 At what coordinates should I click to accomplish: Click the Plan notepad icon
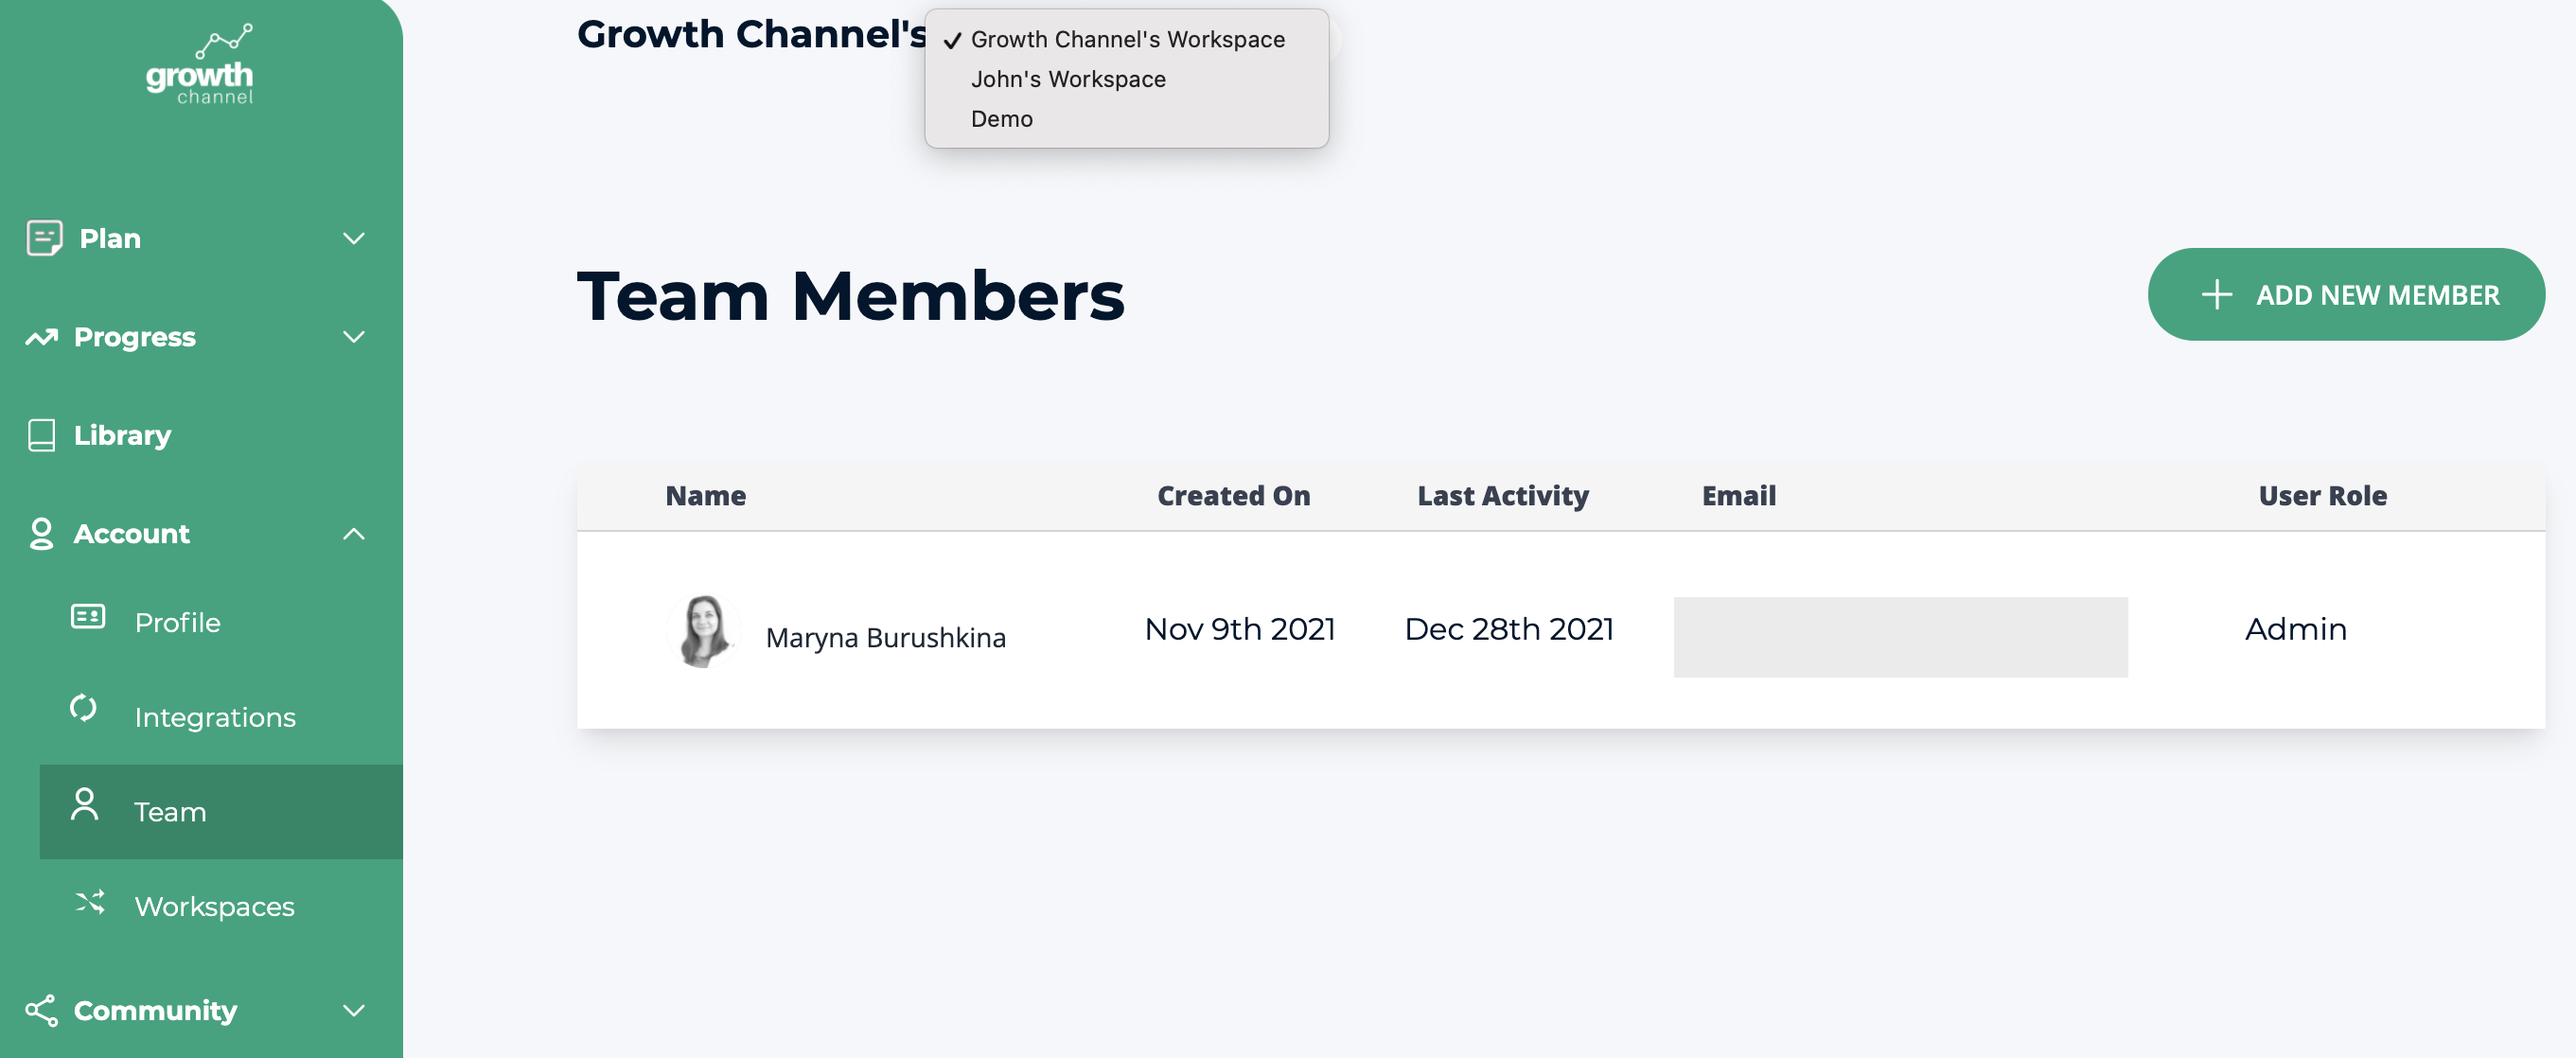point(44,238)
